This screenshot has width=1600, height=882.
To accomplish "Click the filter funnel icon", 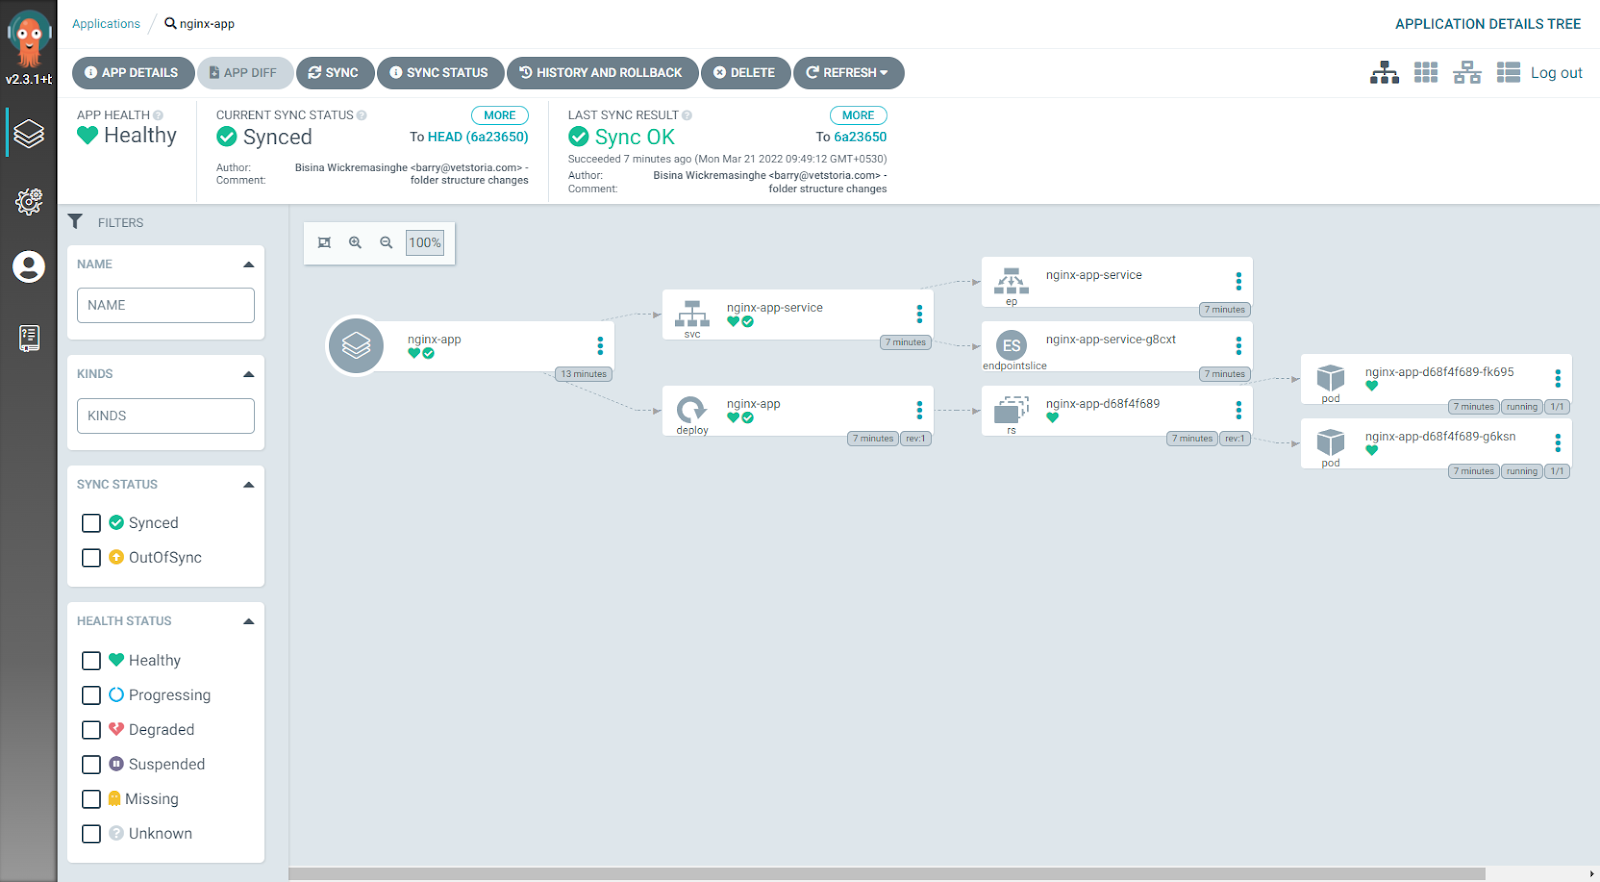I will click(75, 222).
